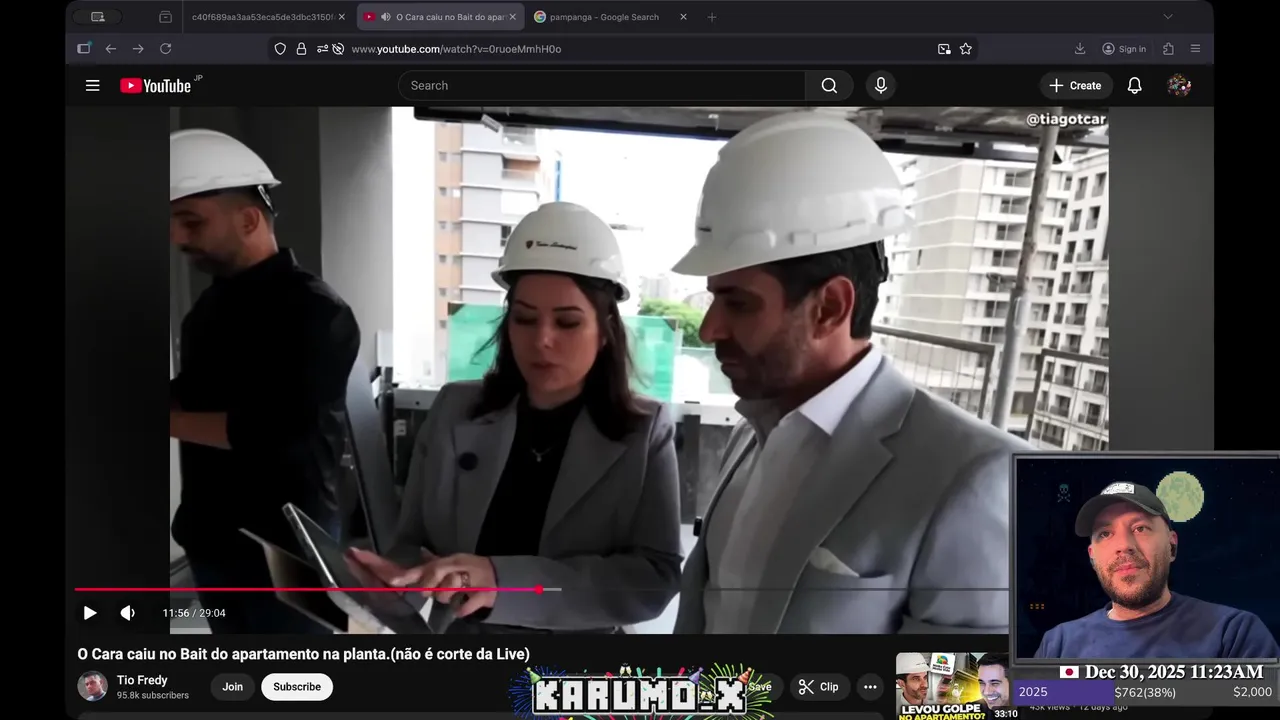Focus the YouTube Search field
Screen dimensions: 1280x720
tap(602, 86)
